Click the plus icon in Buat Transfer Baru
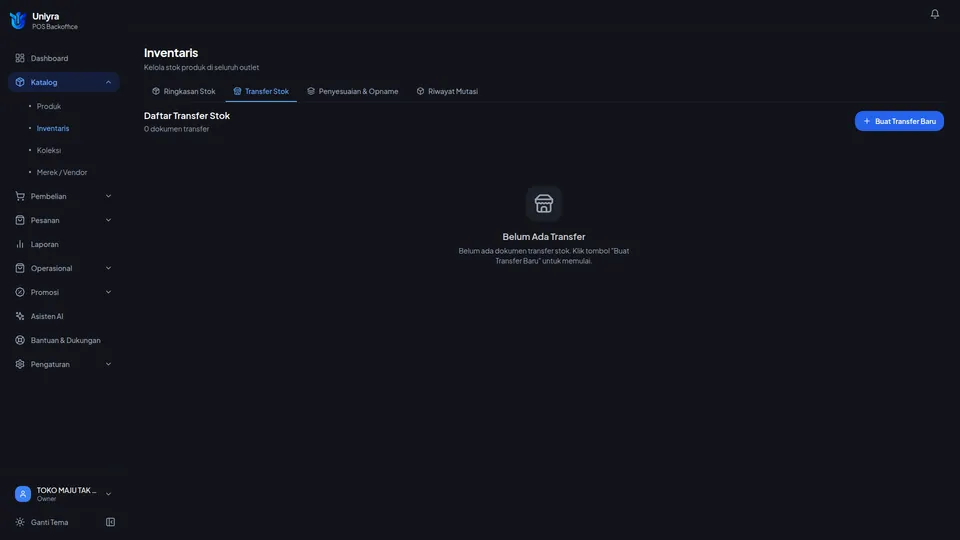Image resolution: width=960 pixels, height=540 pixels. pos(866,121)
